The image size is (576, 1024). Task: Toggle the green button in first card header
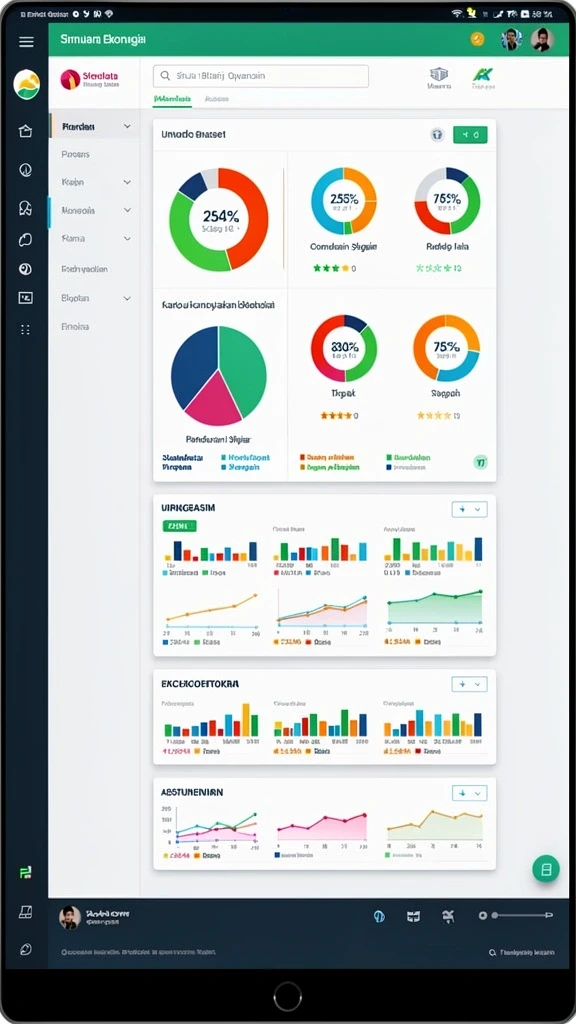pos(470,135)
